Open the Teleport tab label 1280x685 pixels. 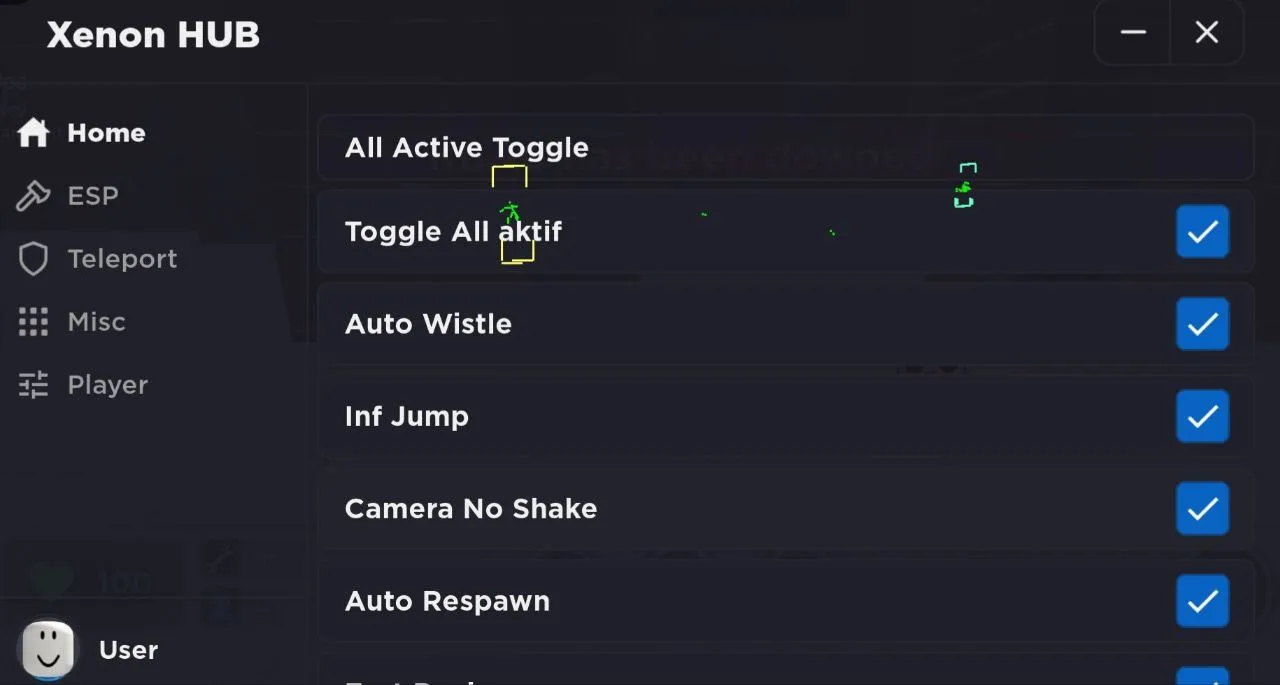tap(122, 259)
